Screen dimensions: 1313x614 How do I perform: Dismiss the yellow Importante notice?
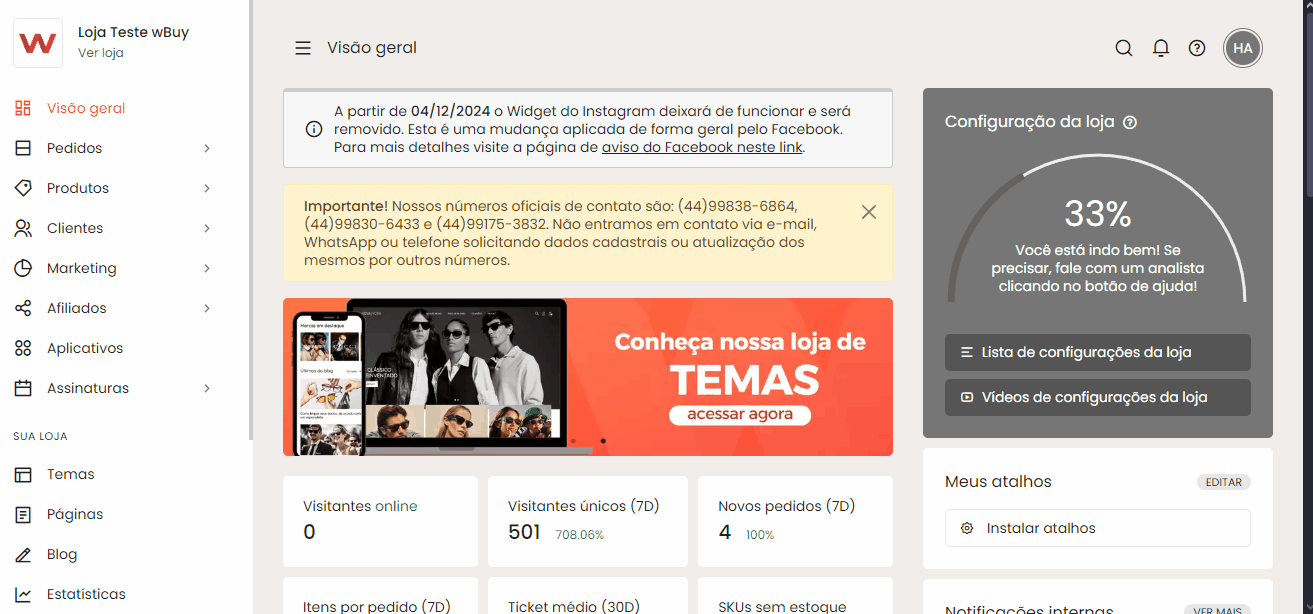pyautogui.click(x=869, y=212)
